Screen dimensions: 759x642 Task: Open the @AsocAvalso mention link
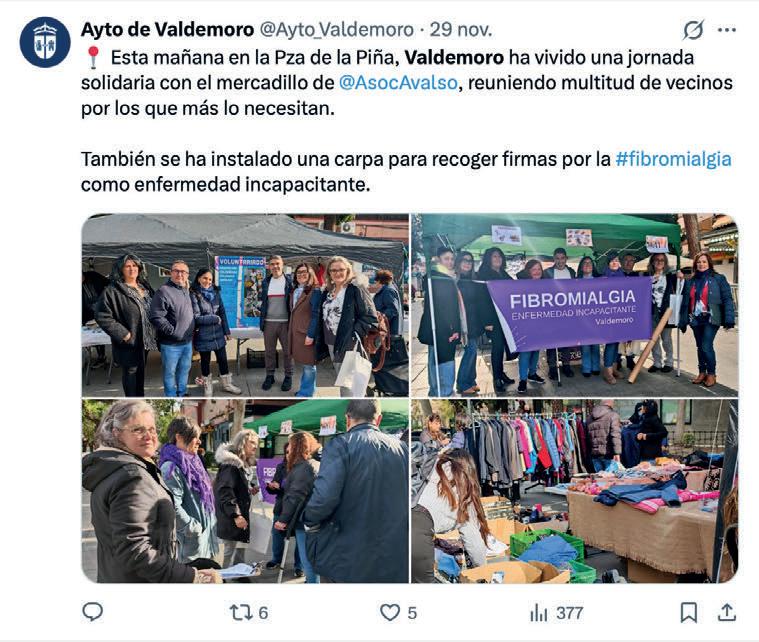point(398,82)
